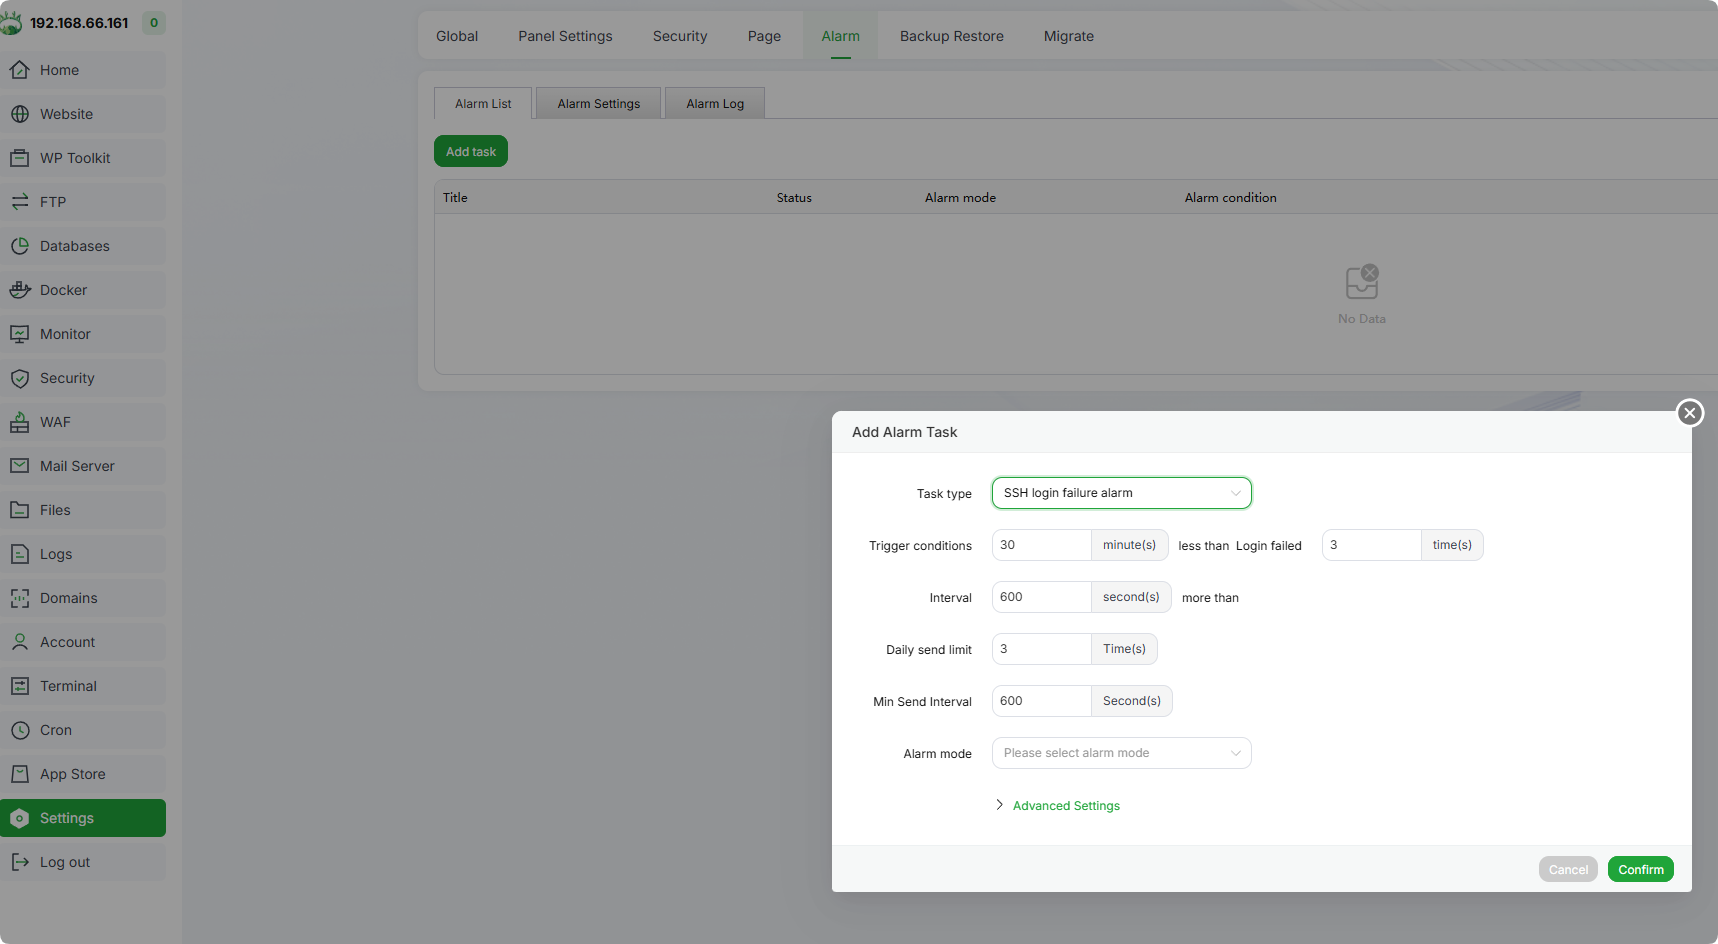Screen dimensions: 1718x944
Task: Open the Task type dropdown
Action: (x=1121, y=493)
